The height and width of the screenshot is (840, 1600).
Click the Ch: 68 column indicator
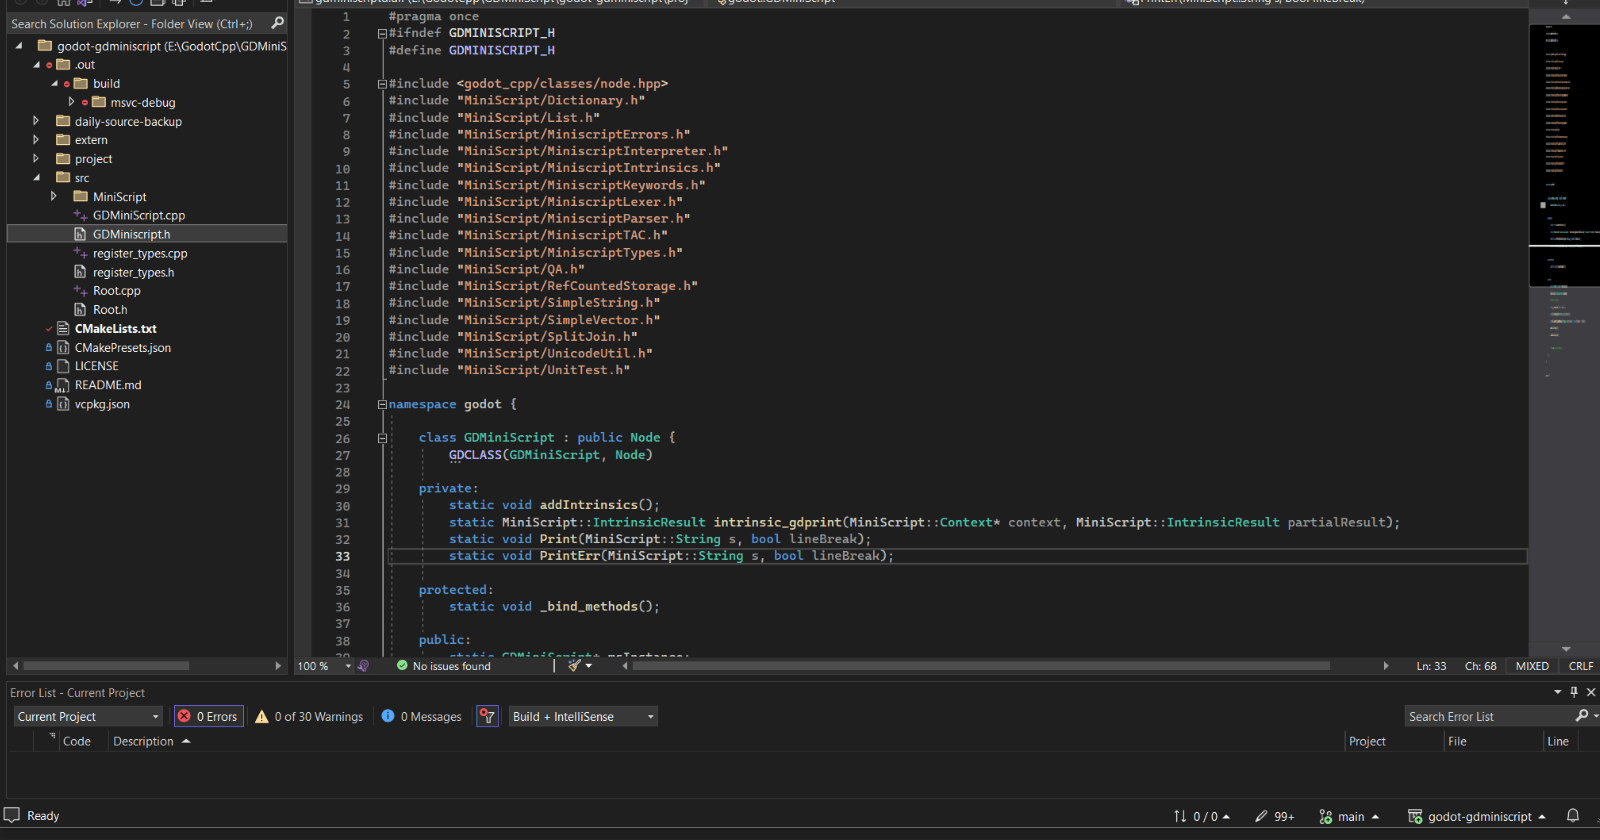pyautogui.click(x=1480, y=666)
